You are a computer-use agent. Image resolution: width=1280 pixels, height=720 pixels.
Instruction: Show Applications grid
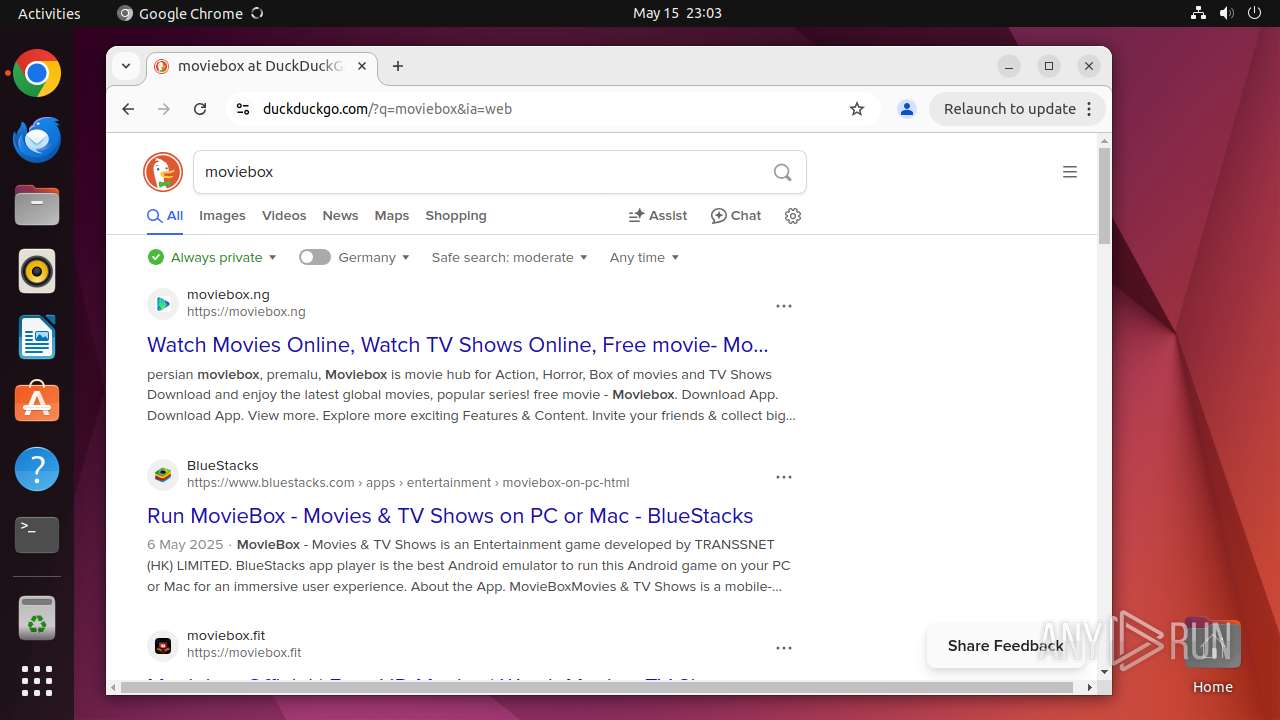point(37,681)
